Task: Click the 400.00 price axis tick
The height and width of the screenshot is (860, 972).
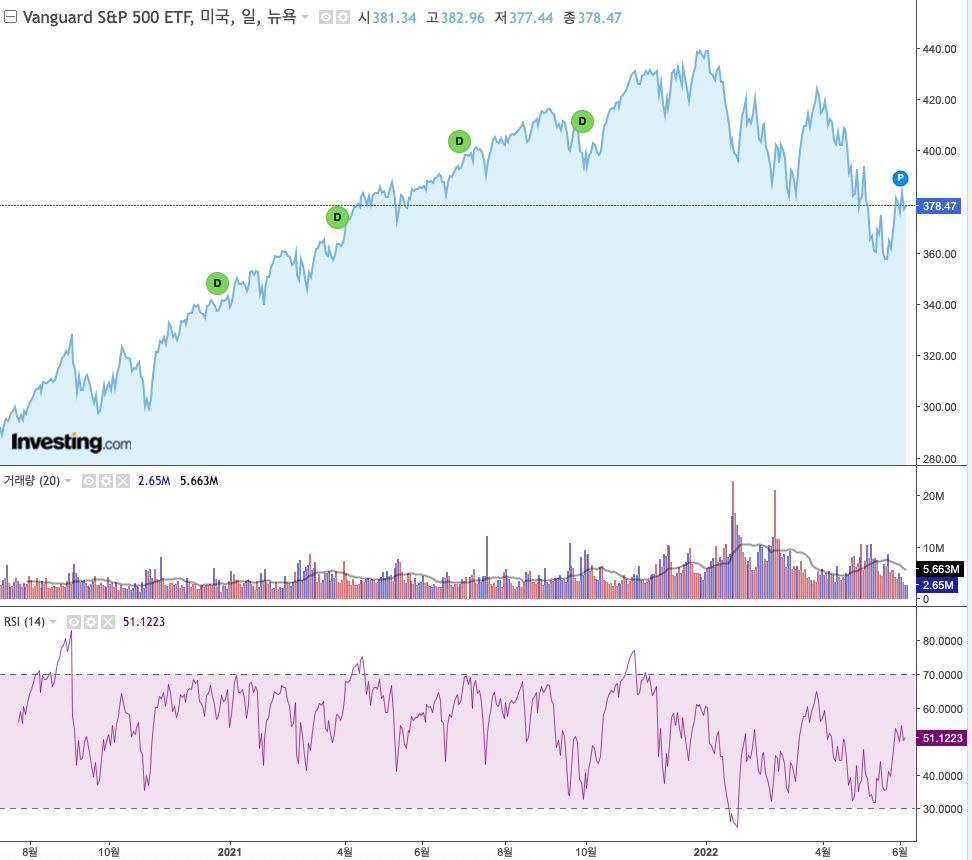Action: coord(939,151)
